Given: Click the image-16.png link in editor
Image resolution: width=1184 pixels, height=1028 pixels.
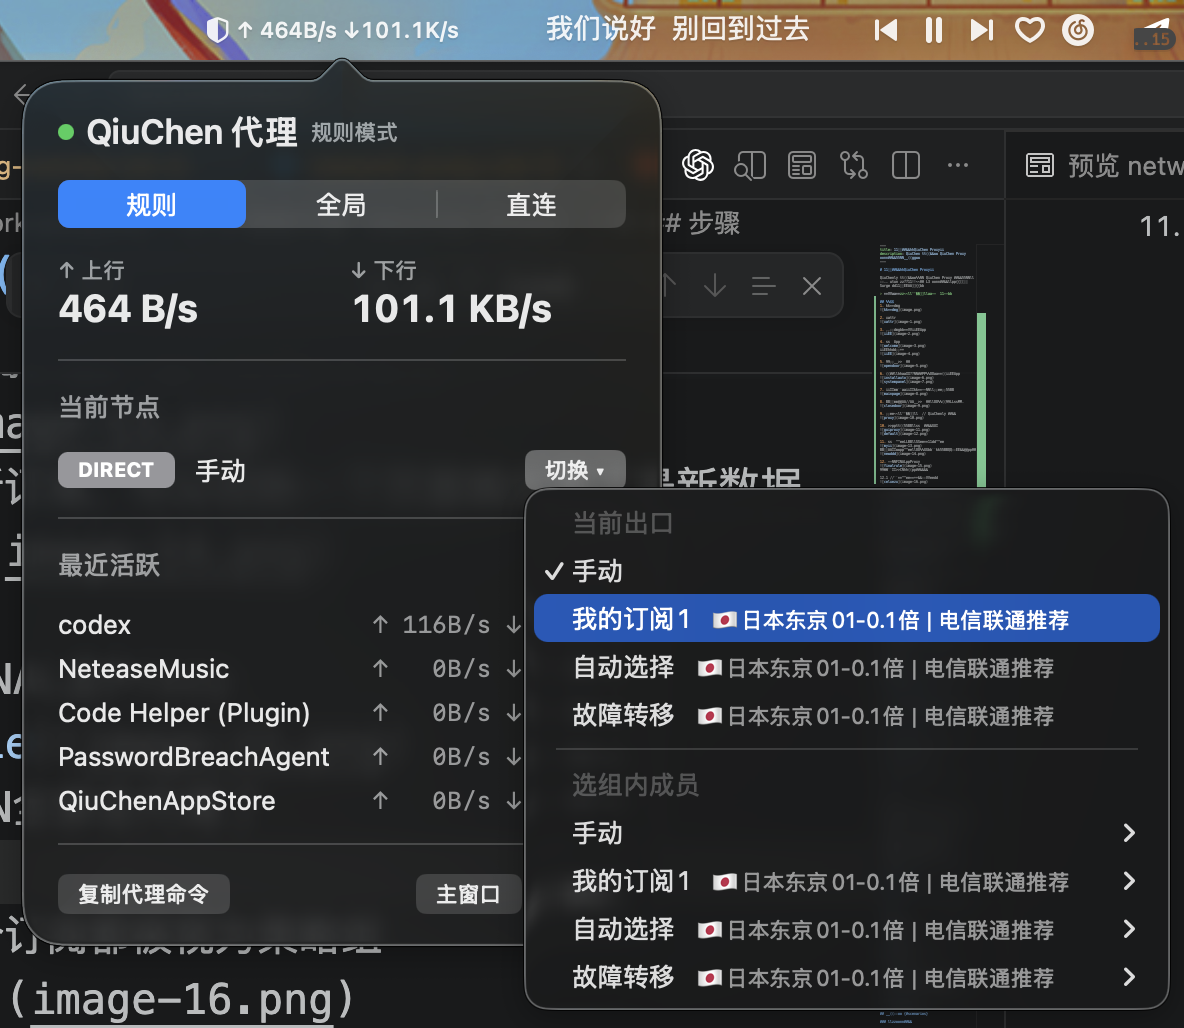Looking at the screenshot, I should tap(182, 999).
